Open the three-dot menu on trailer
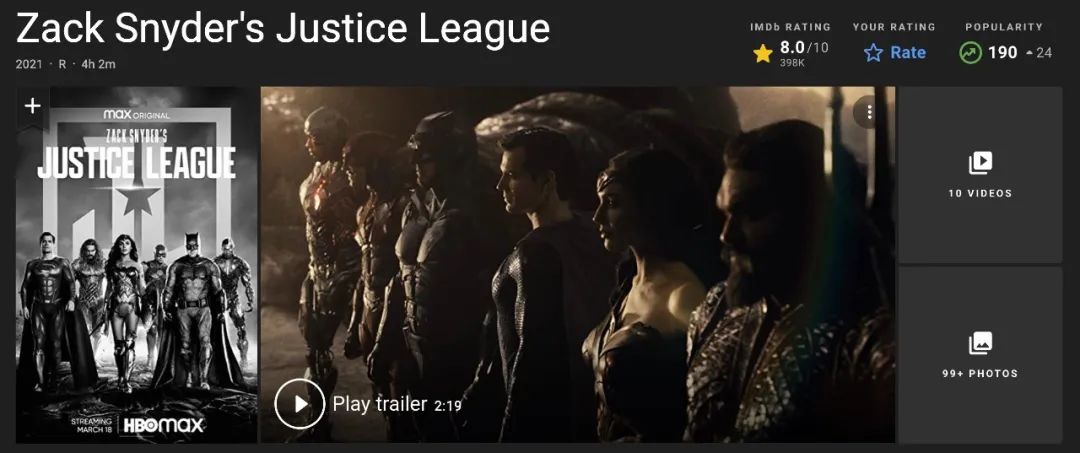The height and width of the screenshot is (453, 1080). tap(869, 112)
